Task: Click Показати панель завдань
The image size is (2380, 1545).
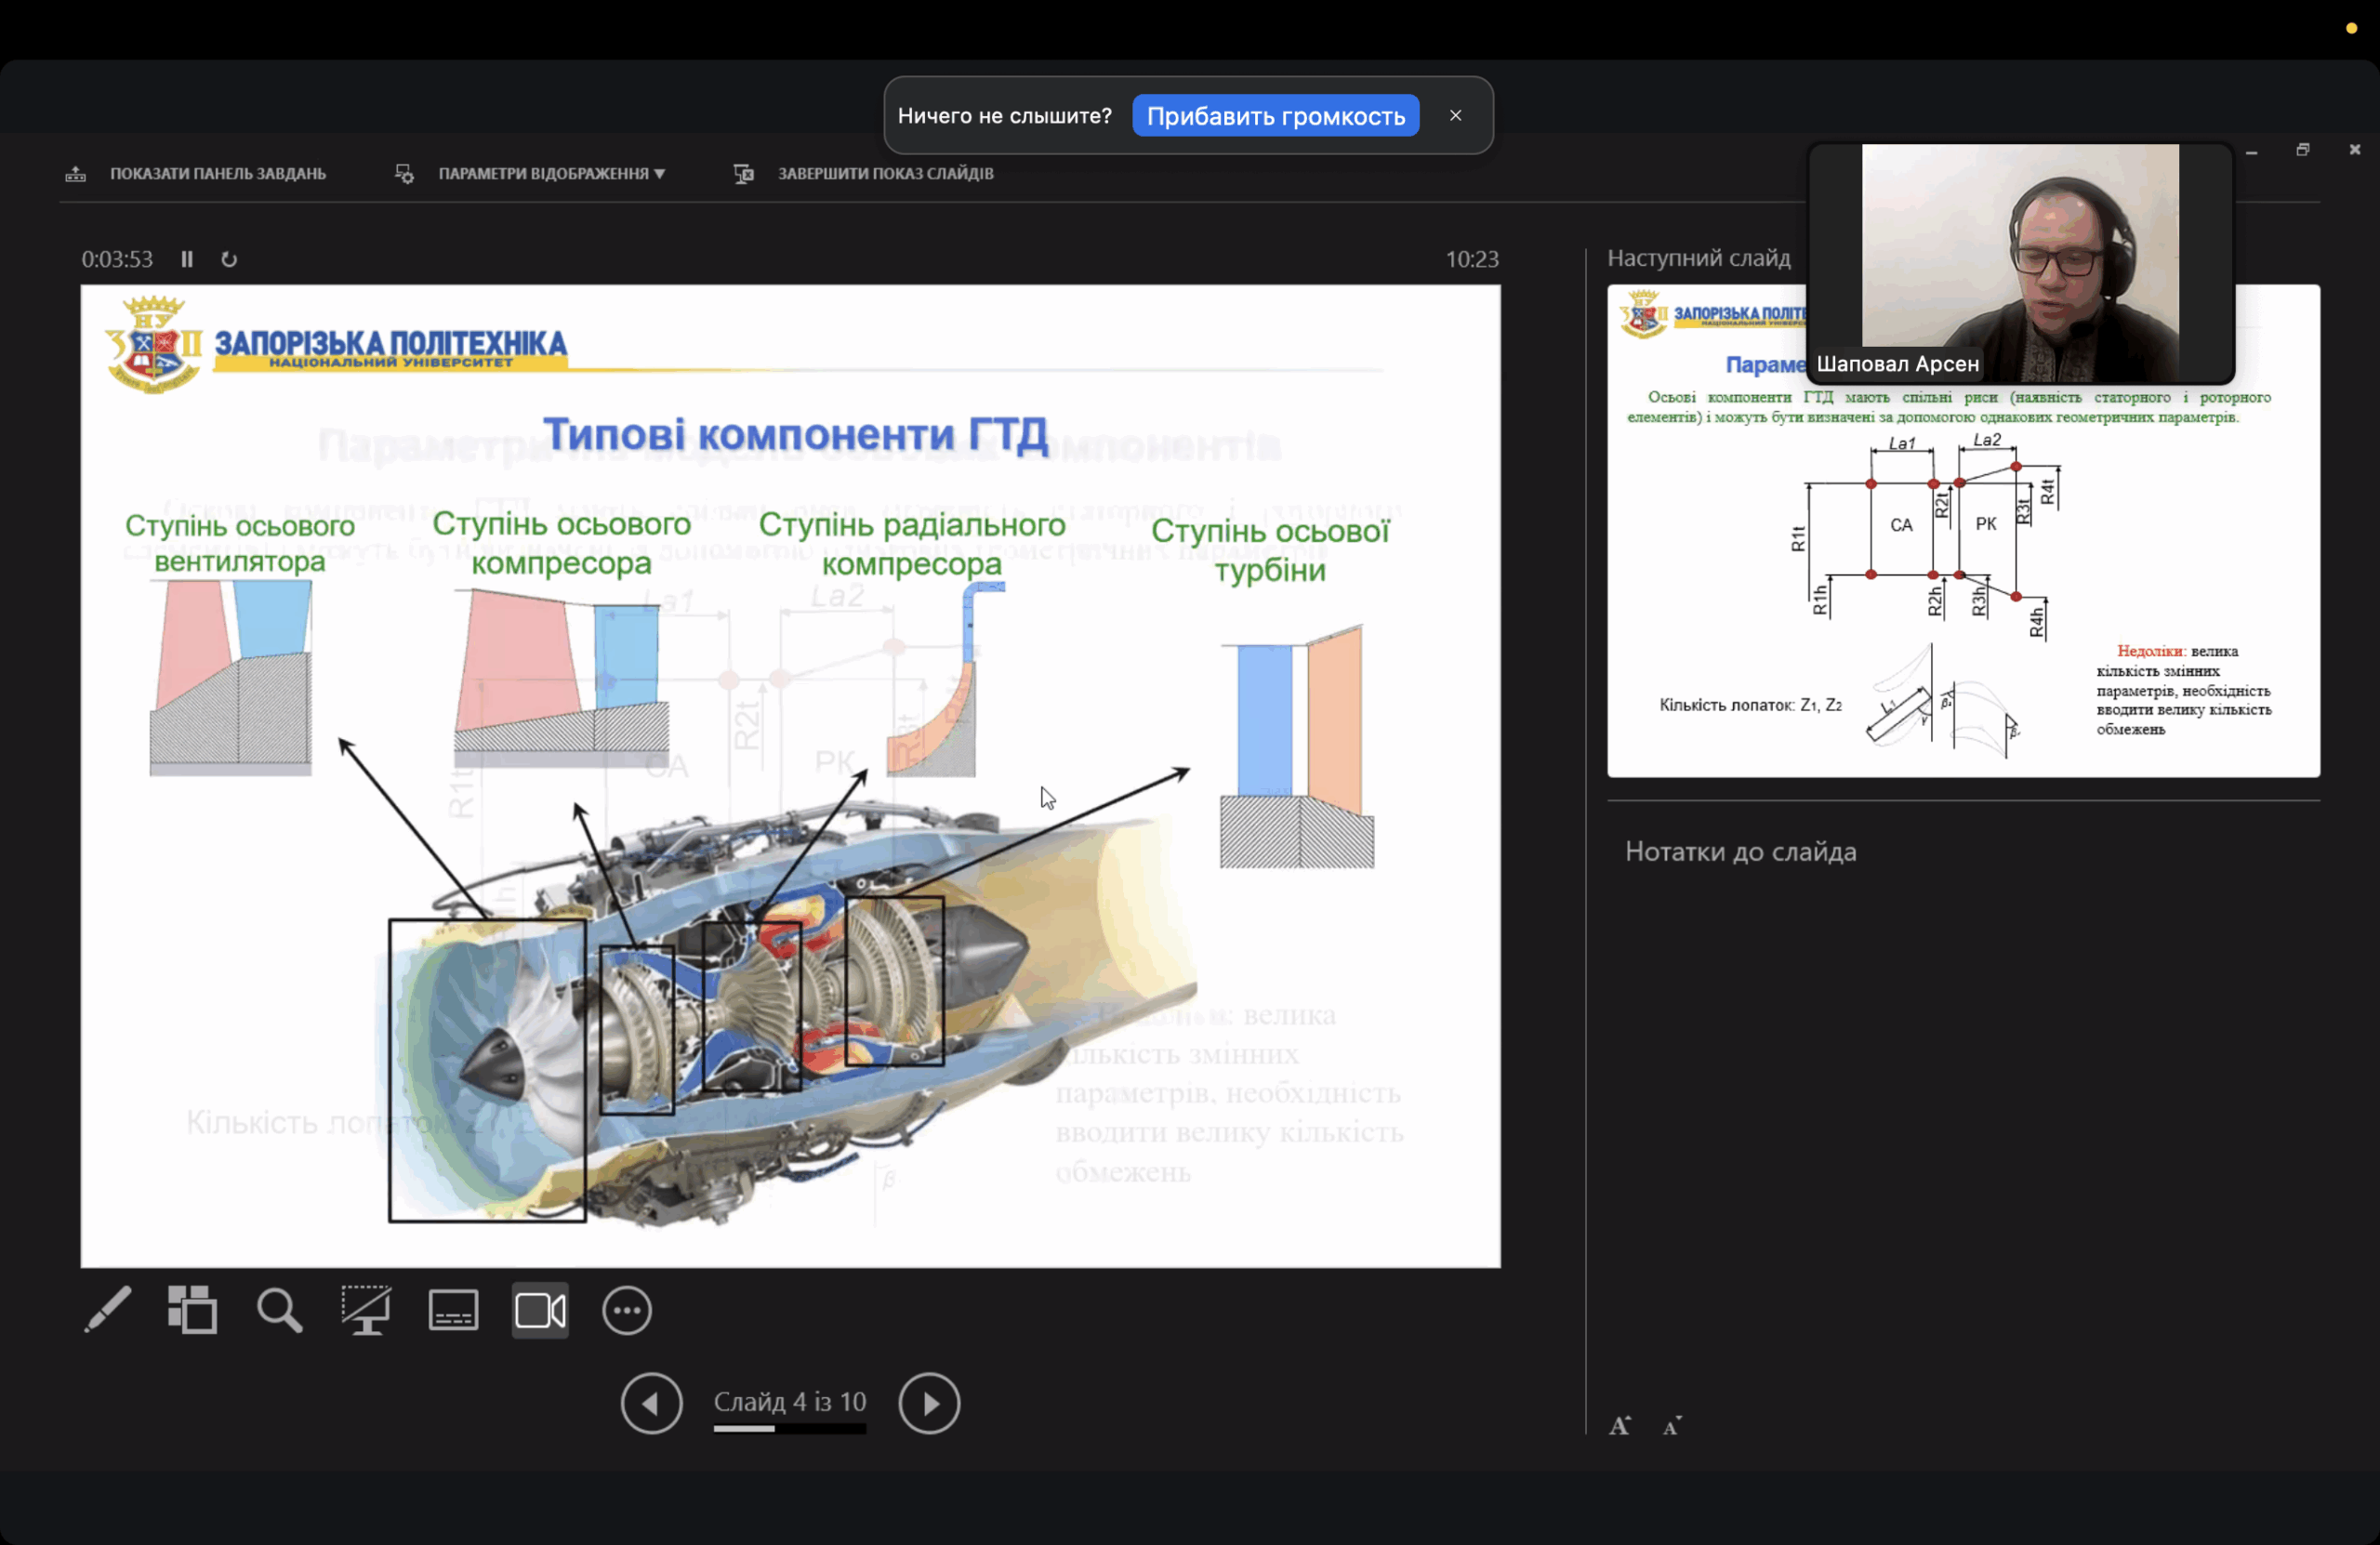Action: tap(217, 174)
